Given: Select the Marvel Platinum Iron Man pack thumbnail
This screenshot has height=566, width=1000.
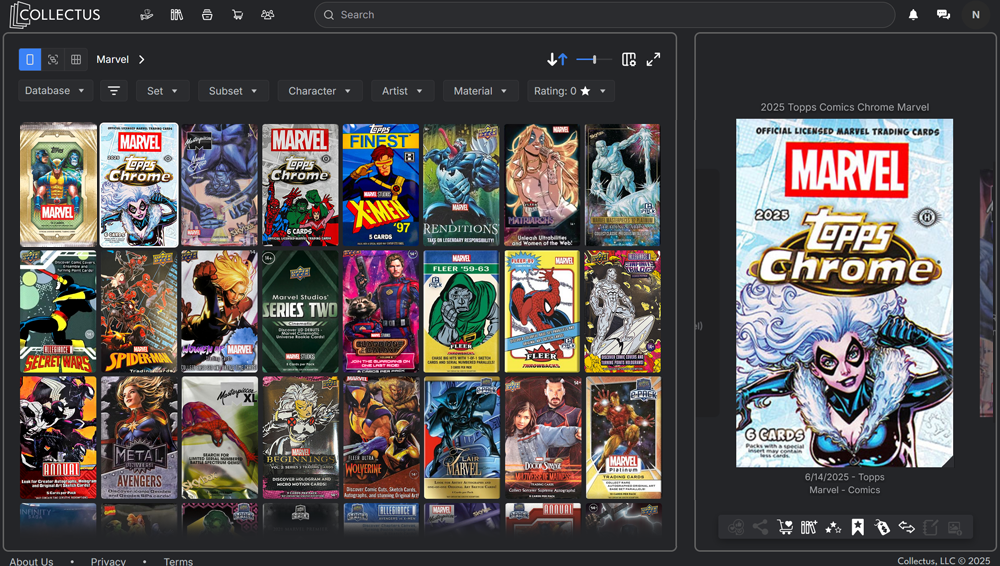Looking at the screenshot, I should click(623, 438).
